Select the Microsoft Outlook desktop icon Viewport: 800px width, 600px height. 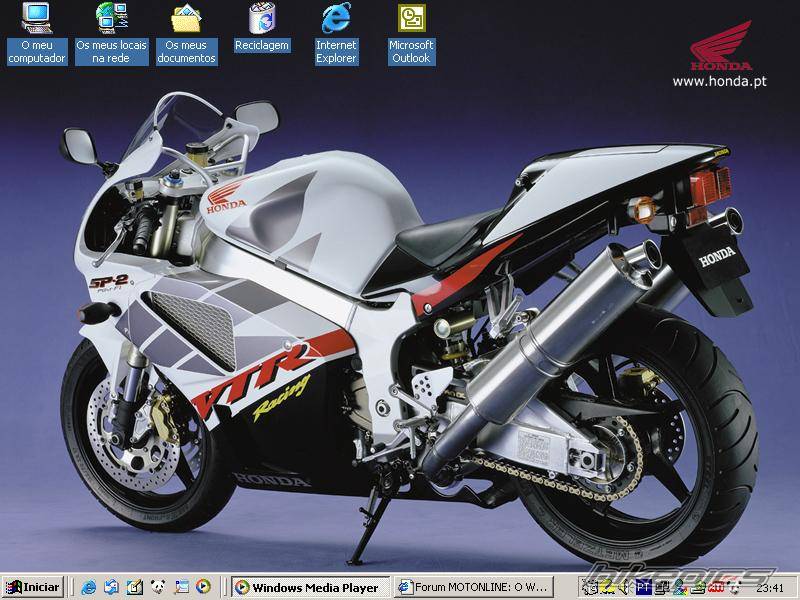[x=411, y=34]
